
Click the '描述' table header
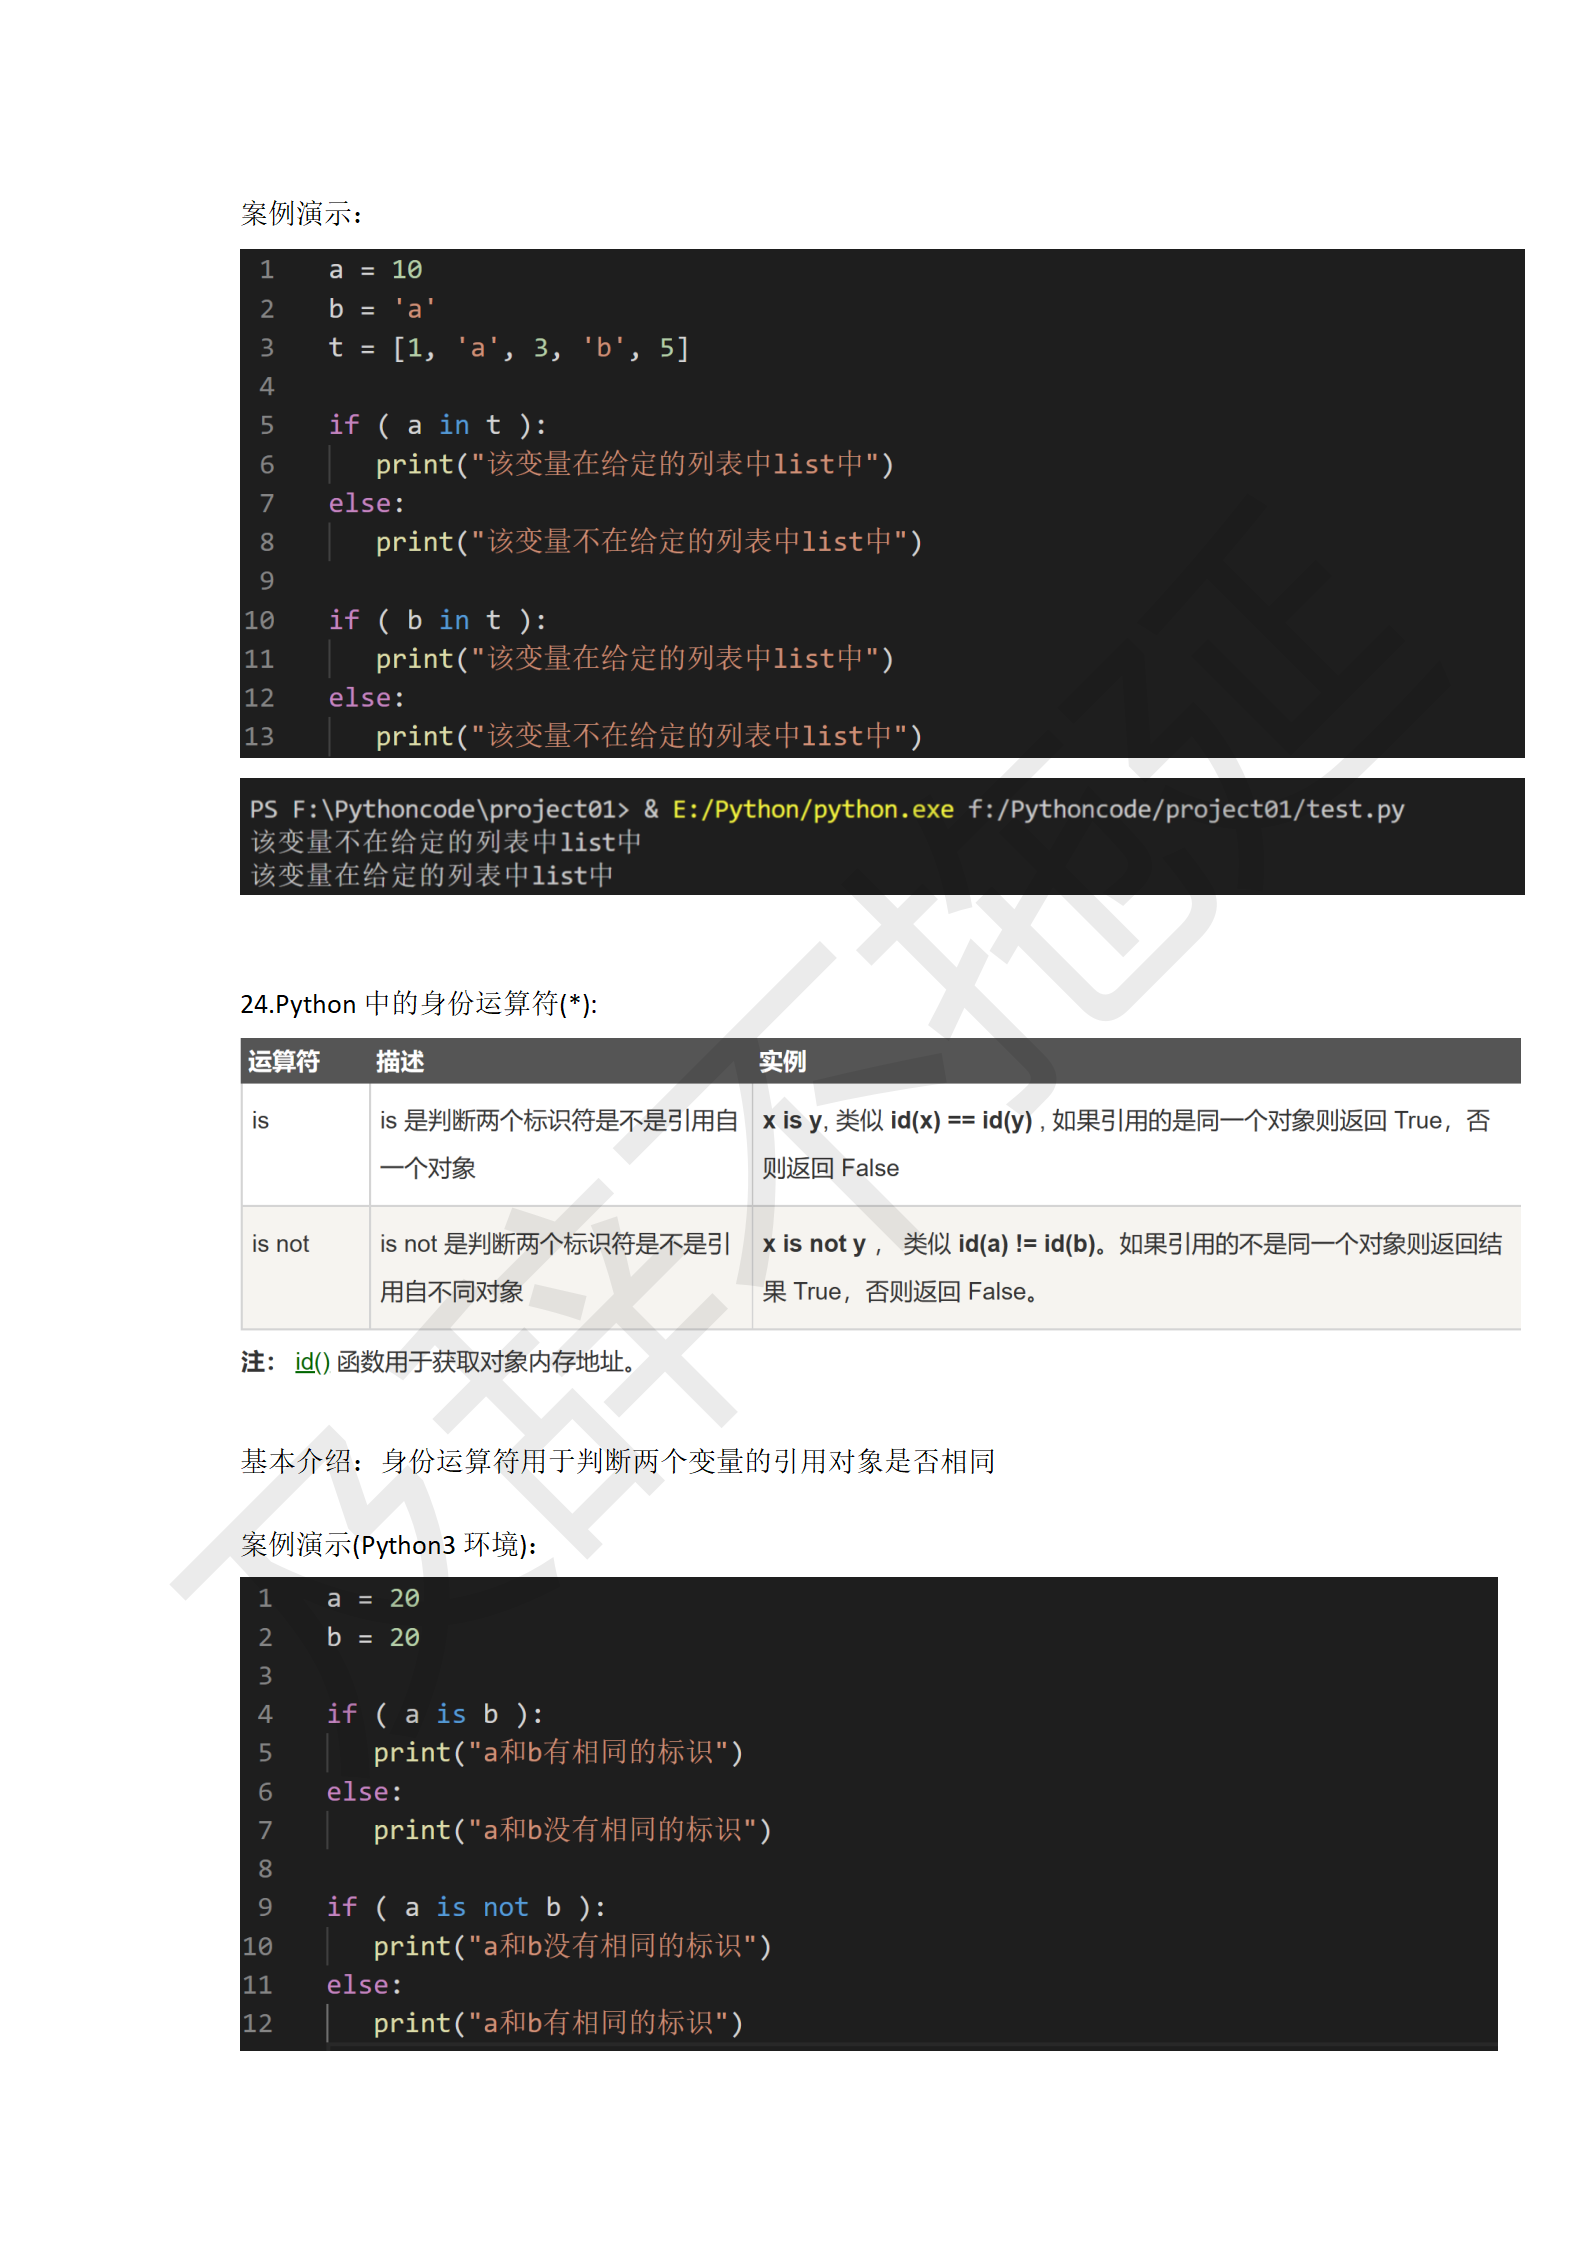(400, 1061)
